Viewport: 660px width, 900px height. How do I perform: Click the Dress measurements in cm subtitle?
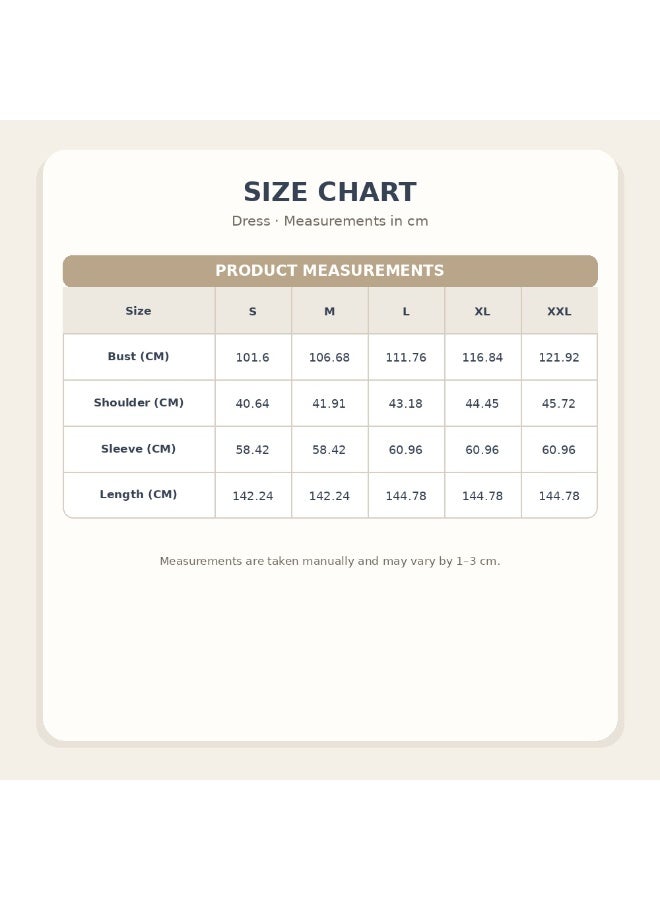point(330,221)
